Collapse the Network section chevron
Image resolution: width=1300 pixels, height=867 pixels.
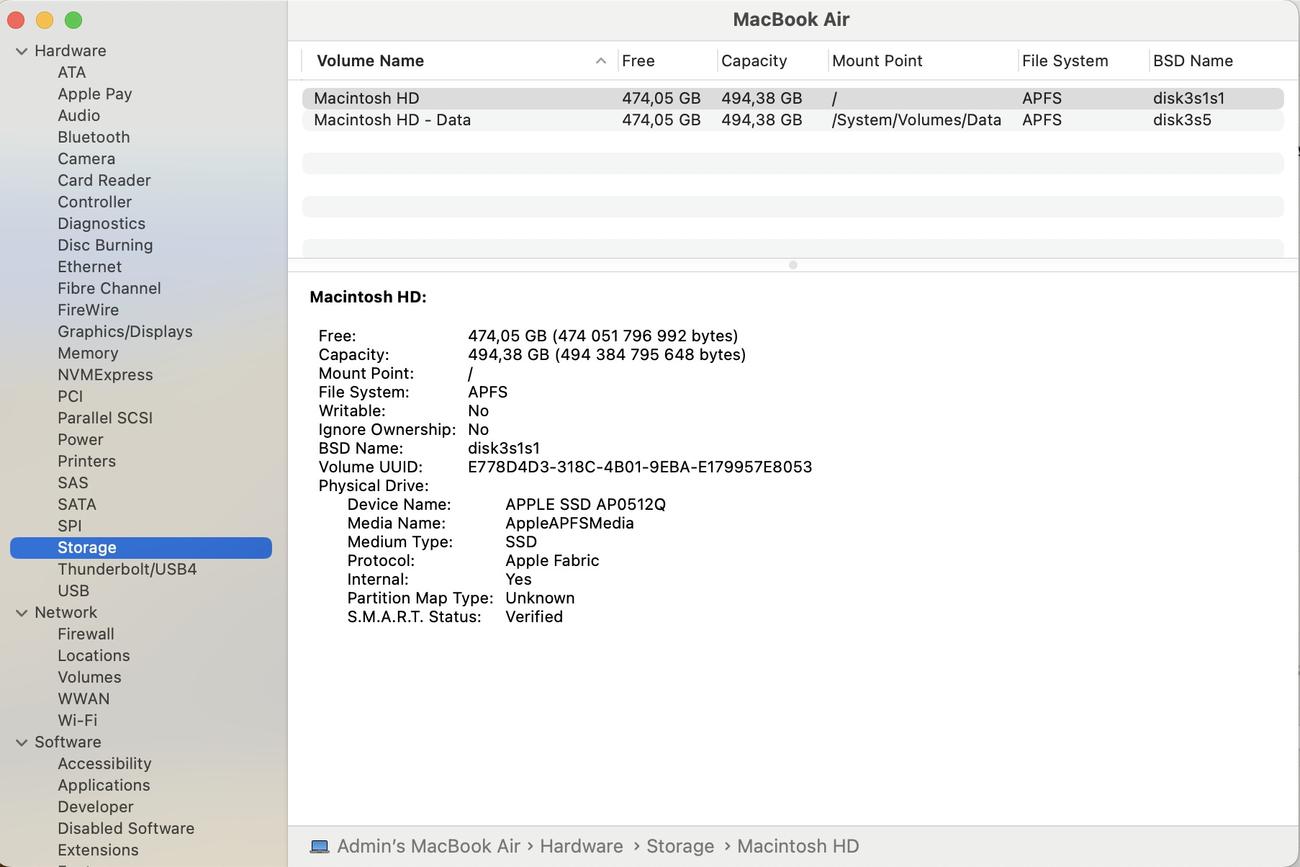click(22, 613)
